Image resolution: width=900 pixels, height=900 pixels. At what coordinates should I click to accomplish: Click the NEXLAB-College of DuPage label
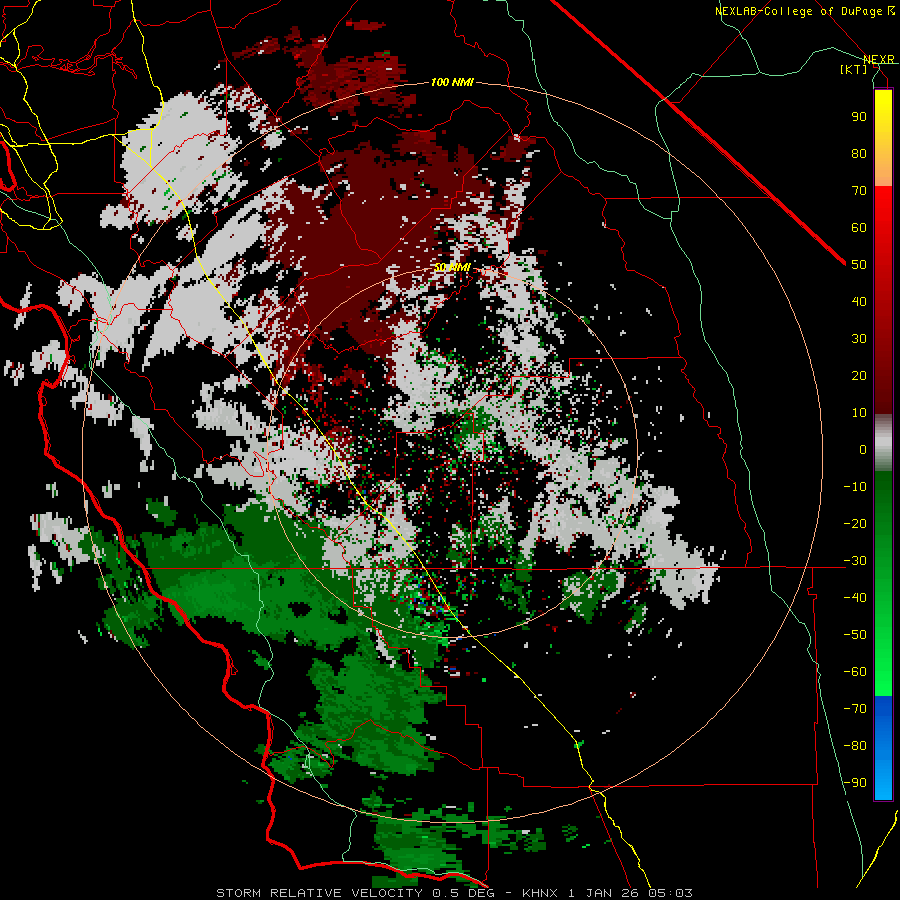coord(804,11)
